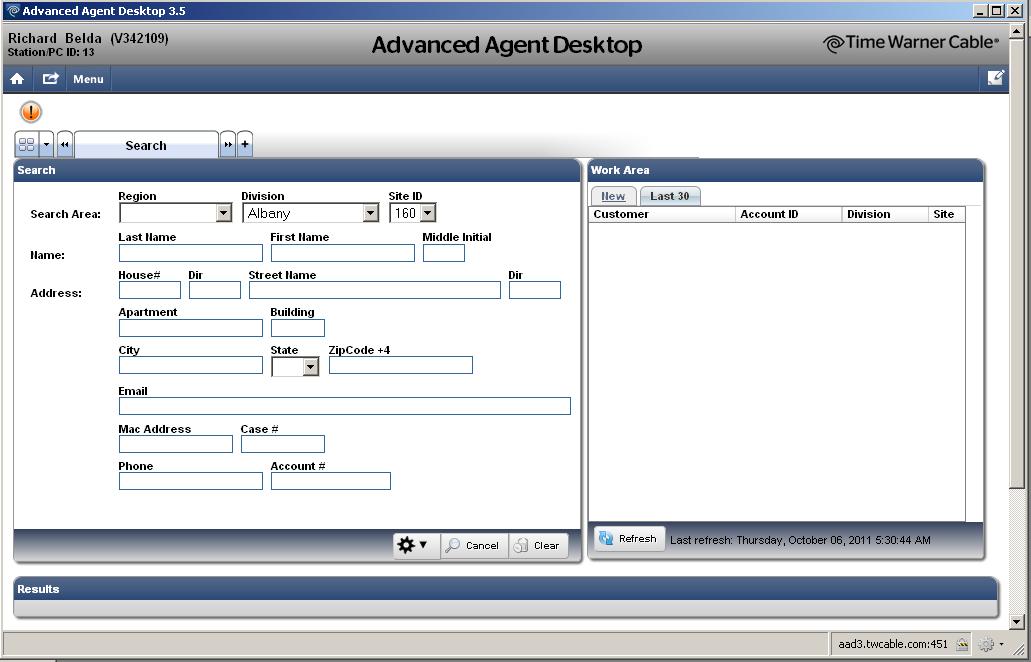
Task: Open the Menu in the navigation bar
Action: (88, 79)
